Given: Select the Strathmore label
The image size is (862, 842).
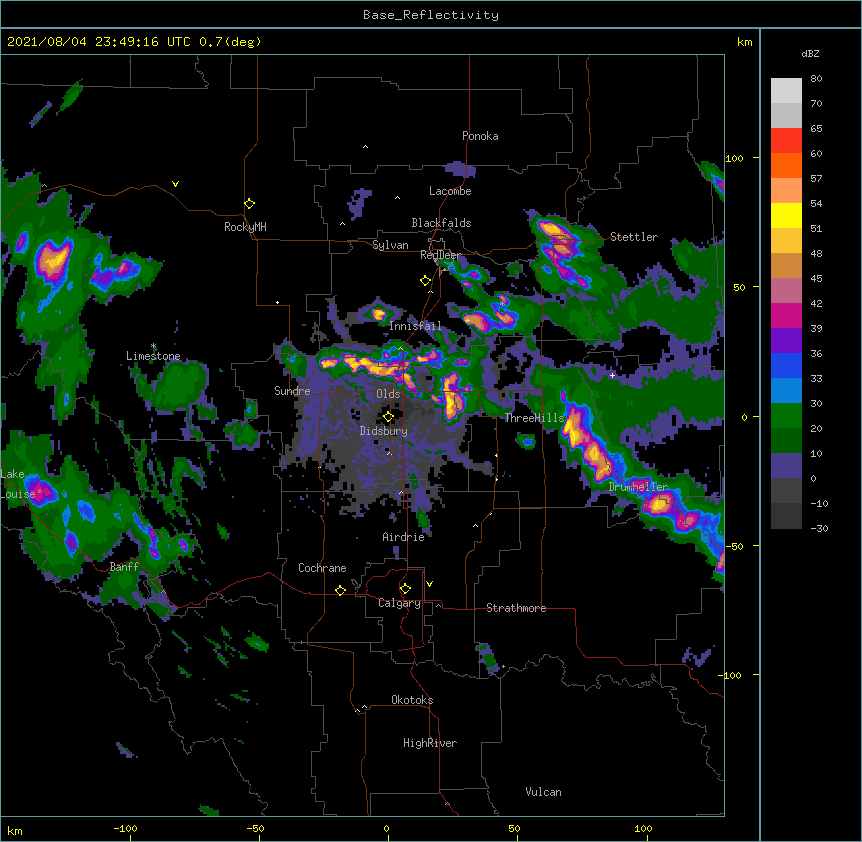Looking at the screenshot, I should (x=516, y=608).
